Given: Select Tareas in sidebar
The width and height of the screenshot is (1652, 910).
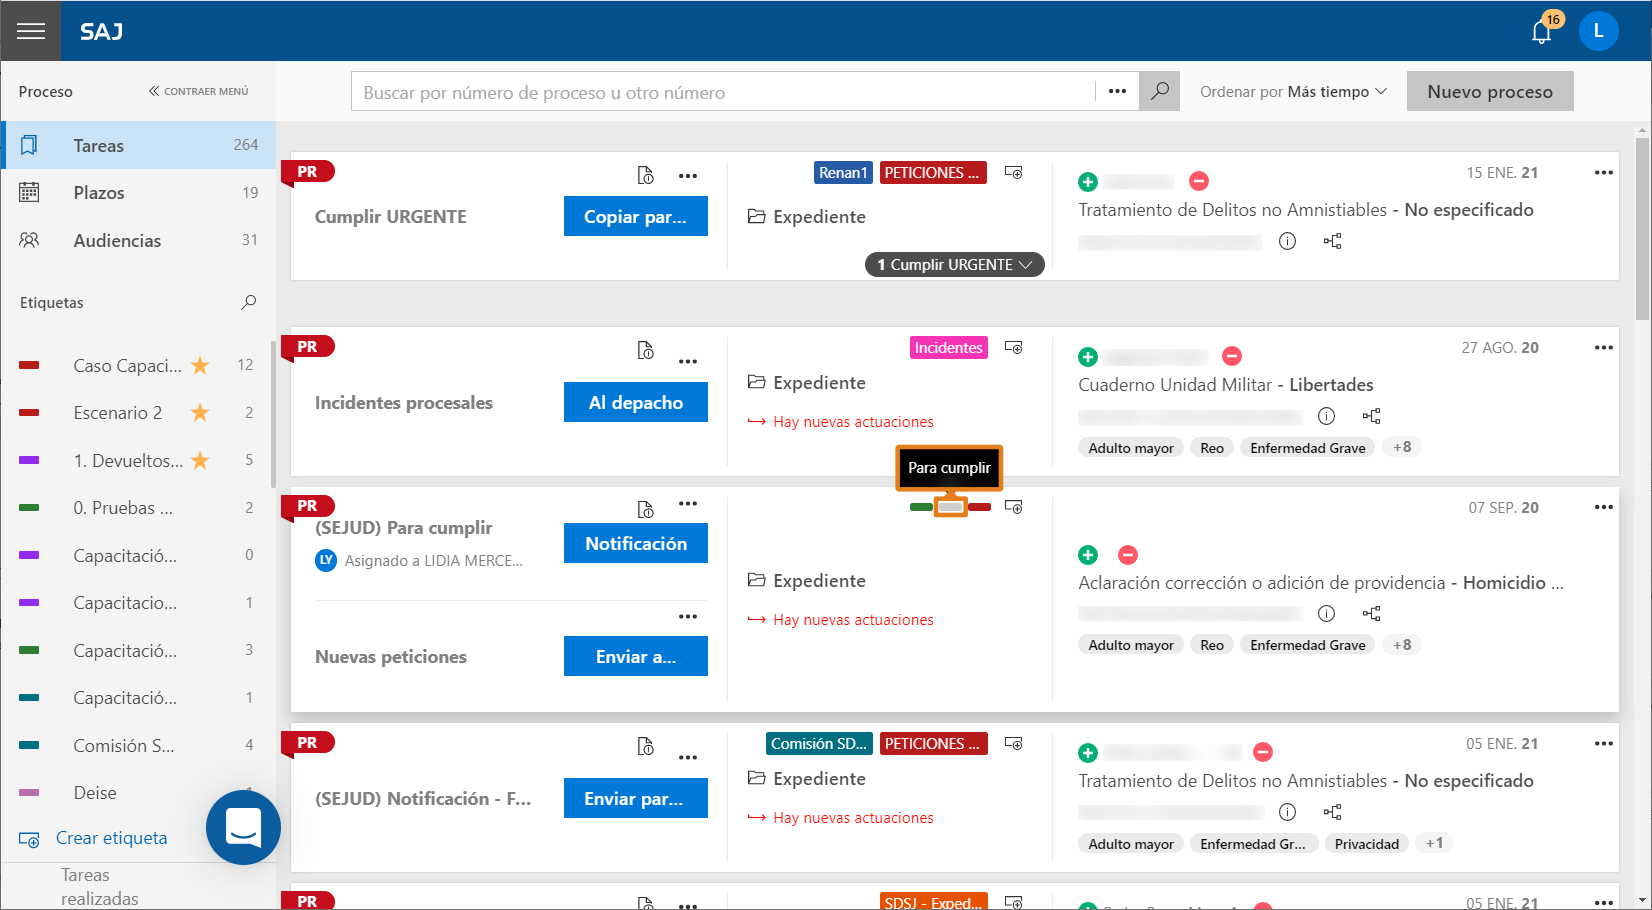Looking at the screenshot, I should pos(138,145).
